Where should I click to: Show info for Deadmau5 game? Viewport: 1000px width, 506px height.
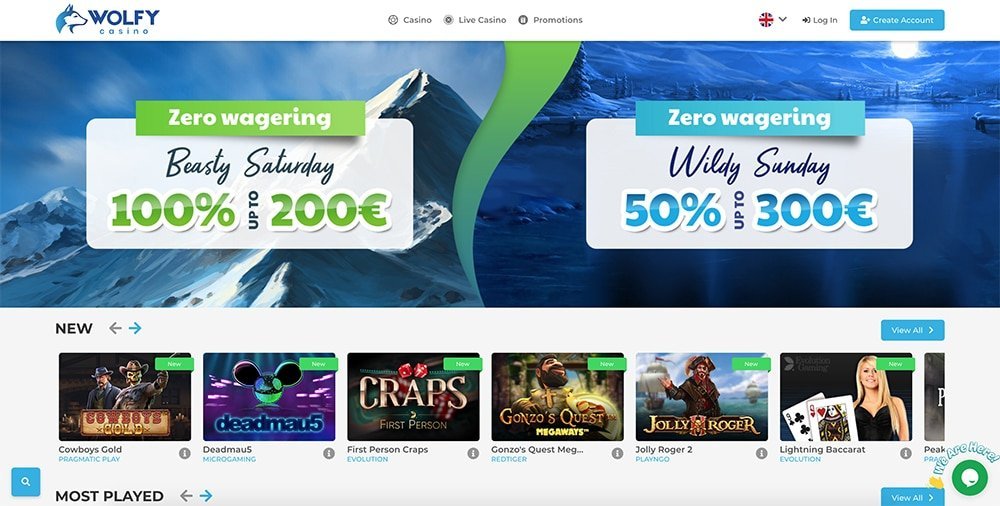(328, 453)
